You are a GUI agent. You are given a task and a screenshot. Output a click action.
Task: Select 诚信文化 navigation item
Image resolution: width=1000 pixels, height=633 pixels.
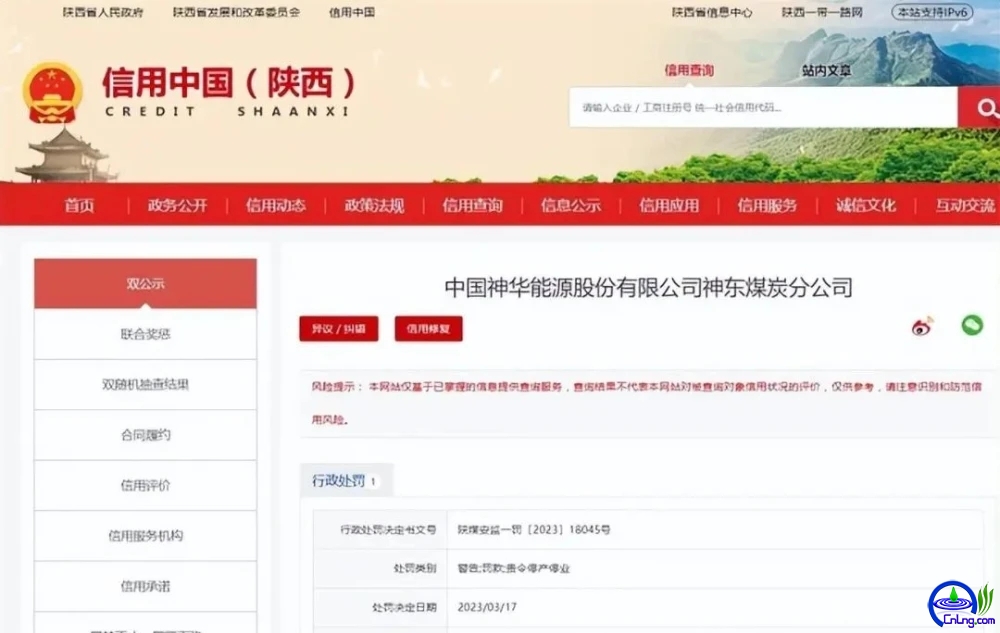[865, 205]
